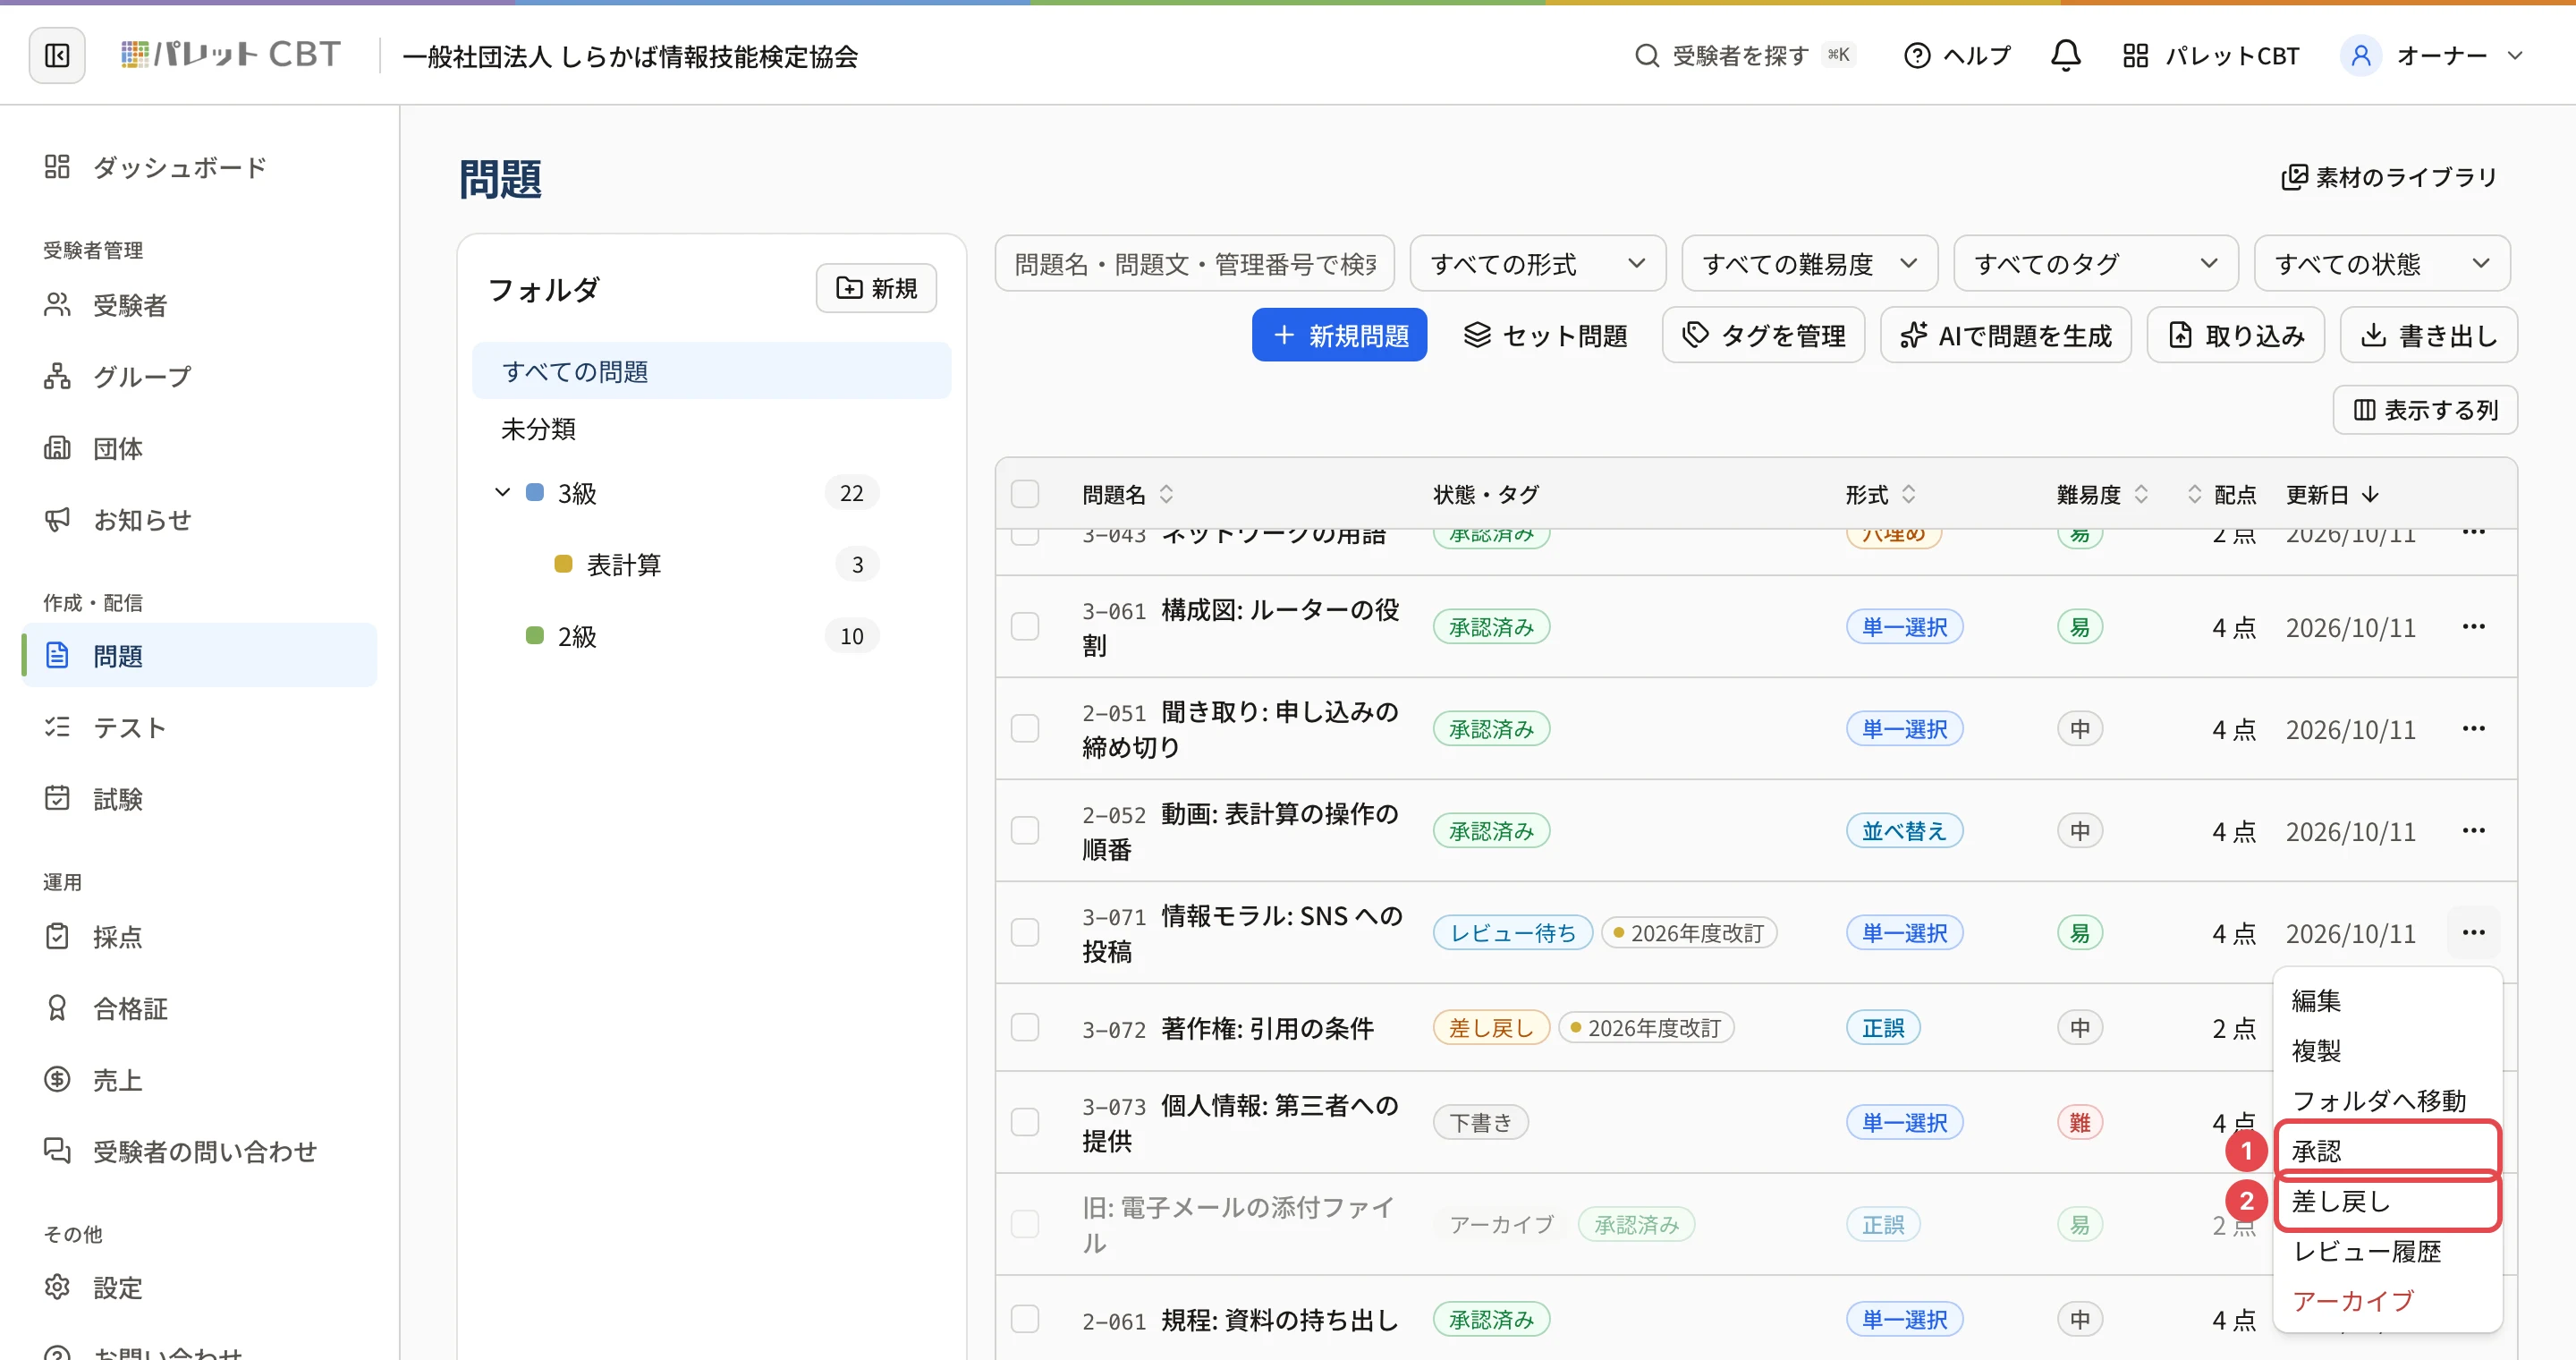
Task: Open テスト in the sidebar
Action: pos(200,727)
